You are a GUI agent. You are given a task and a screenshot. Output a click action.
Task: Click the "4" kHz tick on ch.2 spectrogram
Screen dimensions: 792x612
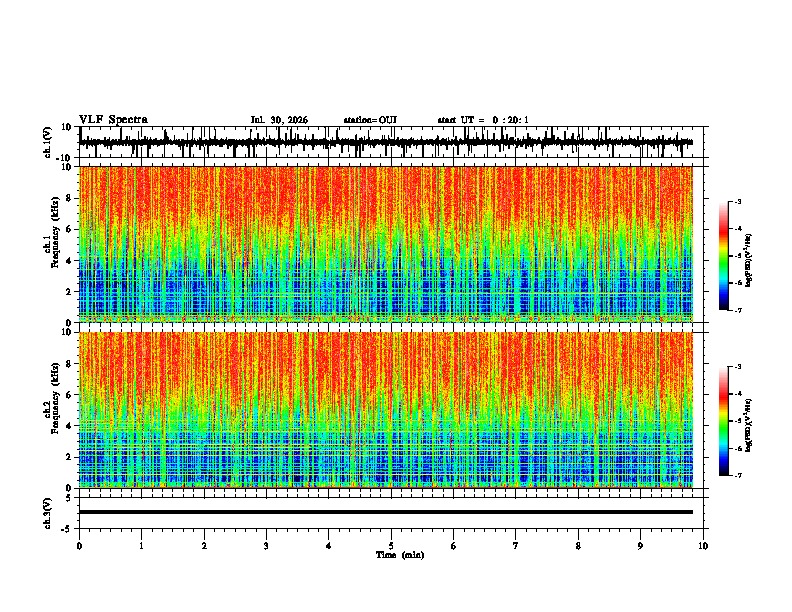[69, 426]
